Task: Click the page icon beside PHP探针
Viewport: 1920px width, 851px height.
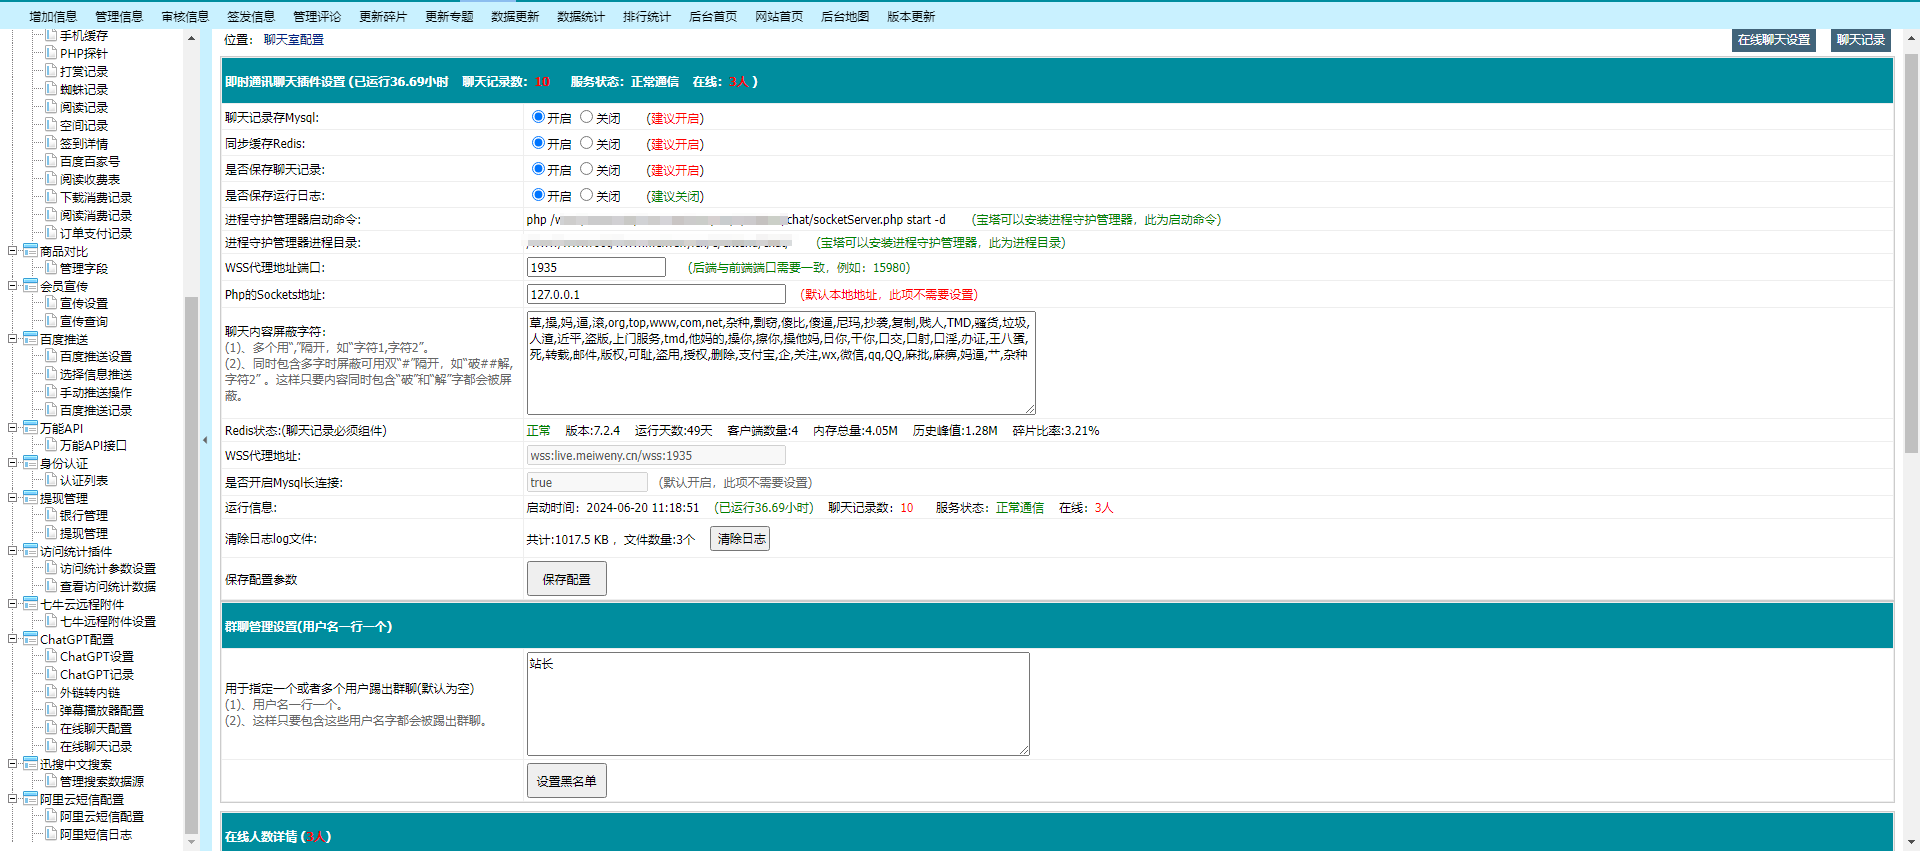Action: (51, 53)
